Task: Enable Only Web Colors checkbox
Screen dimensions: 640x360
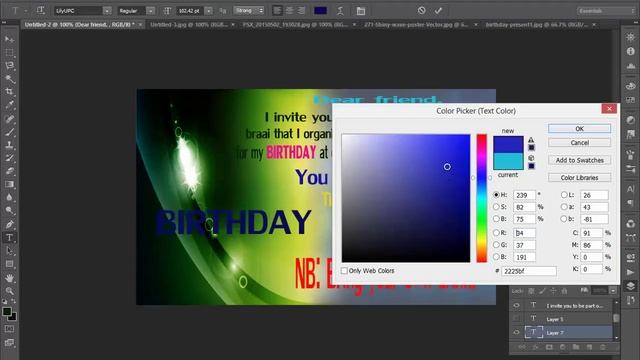Action: coord(344,271)
